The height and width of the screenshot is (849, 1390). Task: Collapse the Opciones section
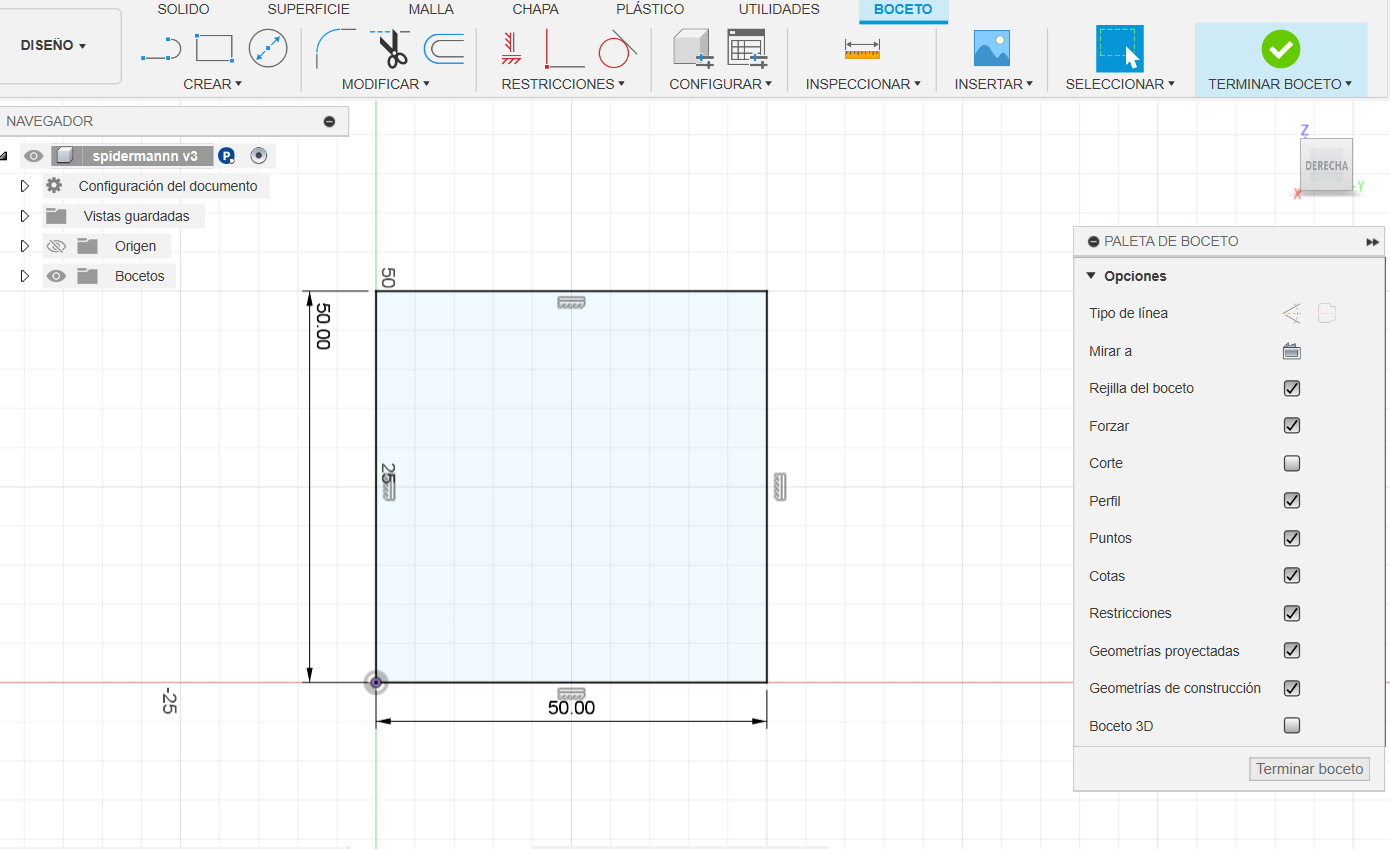click(1091, 276)
